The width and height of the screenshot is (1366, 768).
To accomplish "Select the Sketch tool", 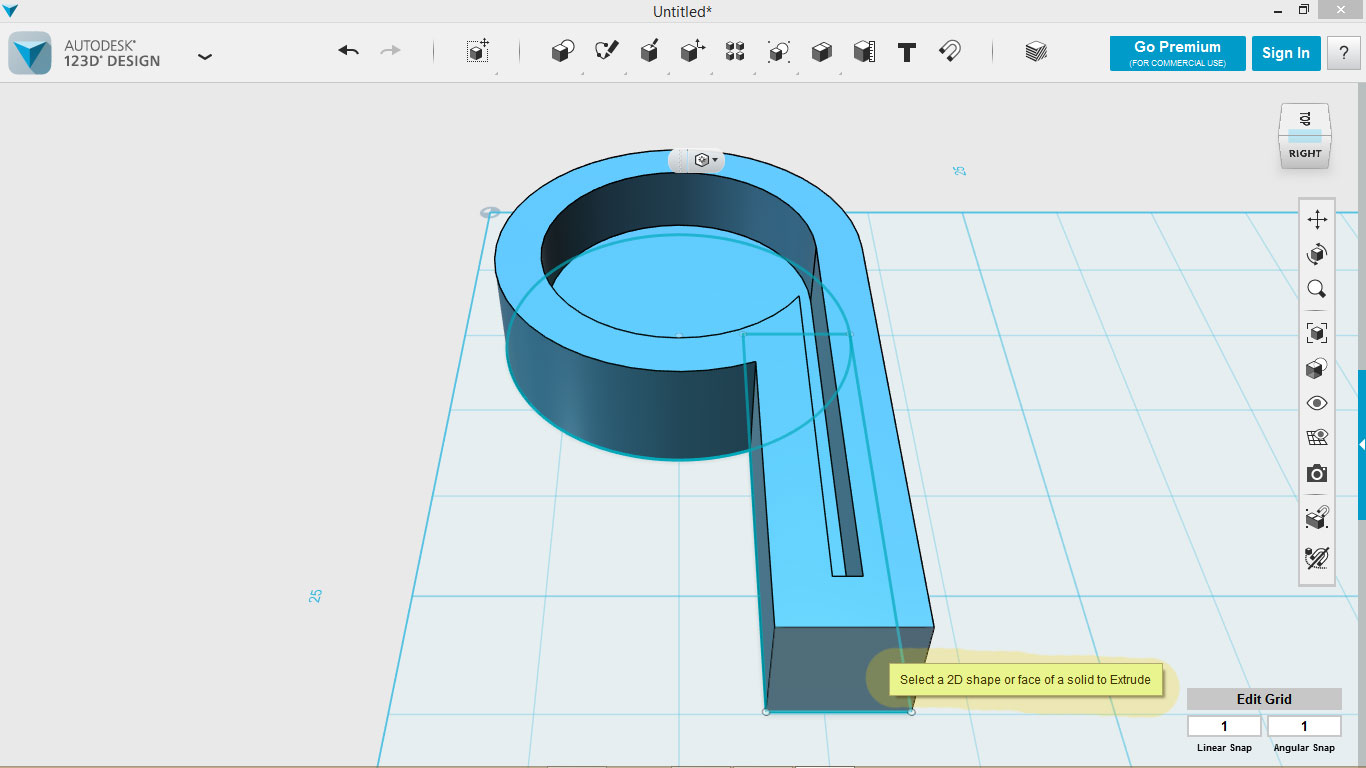I will pos(606,52).
